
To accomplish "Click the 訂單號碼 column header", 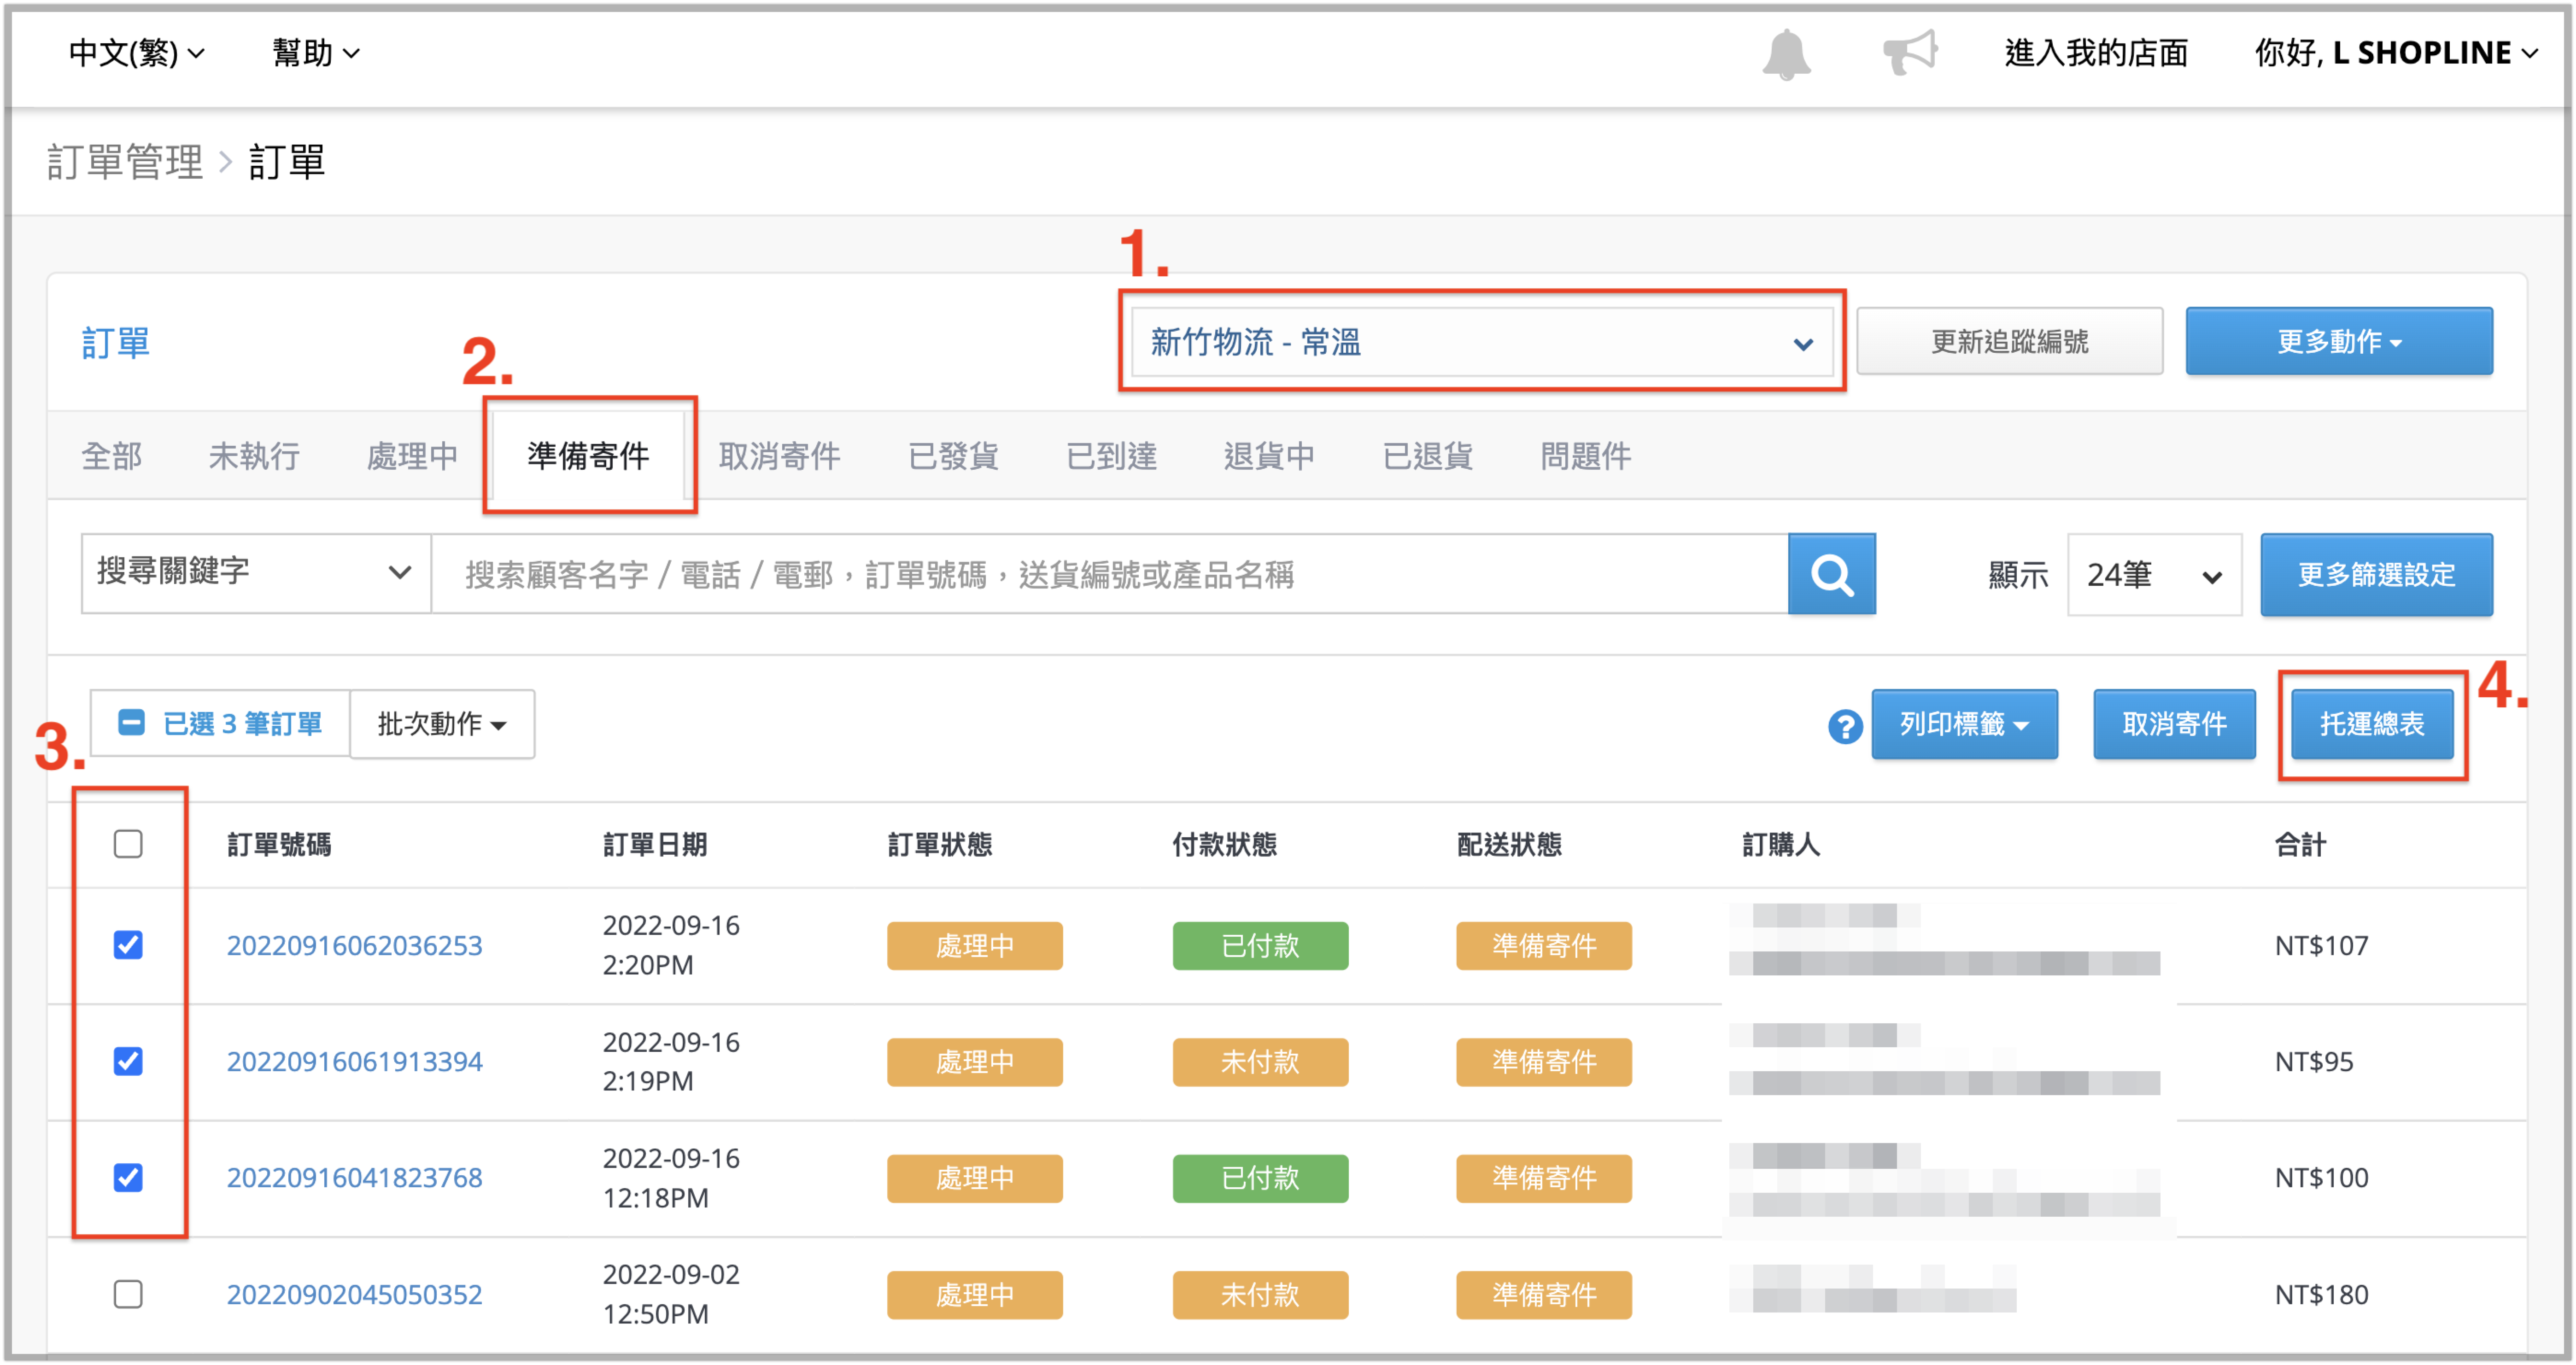I will (x=279, y=845).
